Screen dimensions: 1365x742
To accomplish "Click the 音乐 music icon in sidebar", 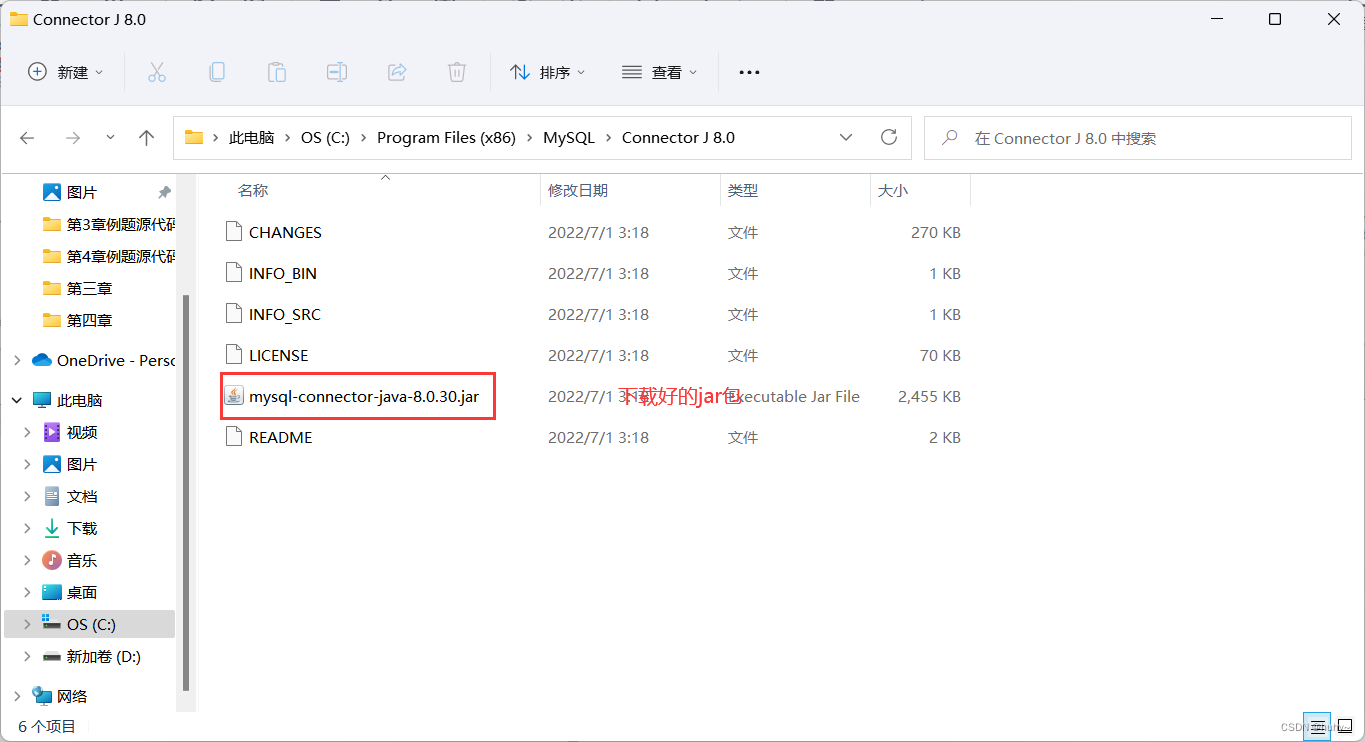I will point(52,560).
